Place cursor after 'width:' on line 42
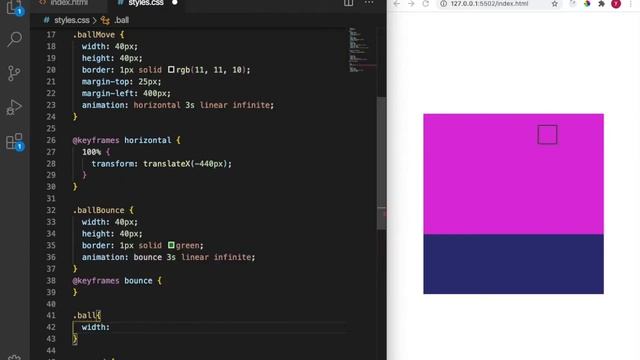 (111, 327)
